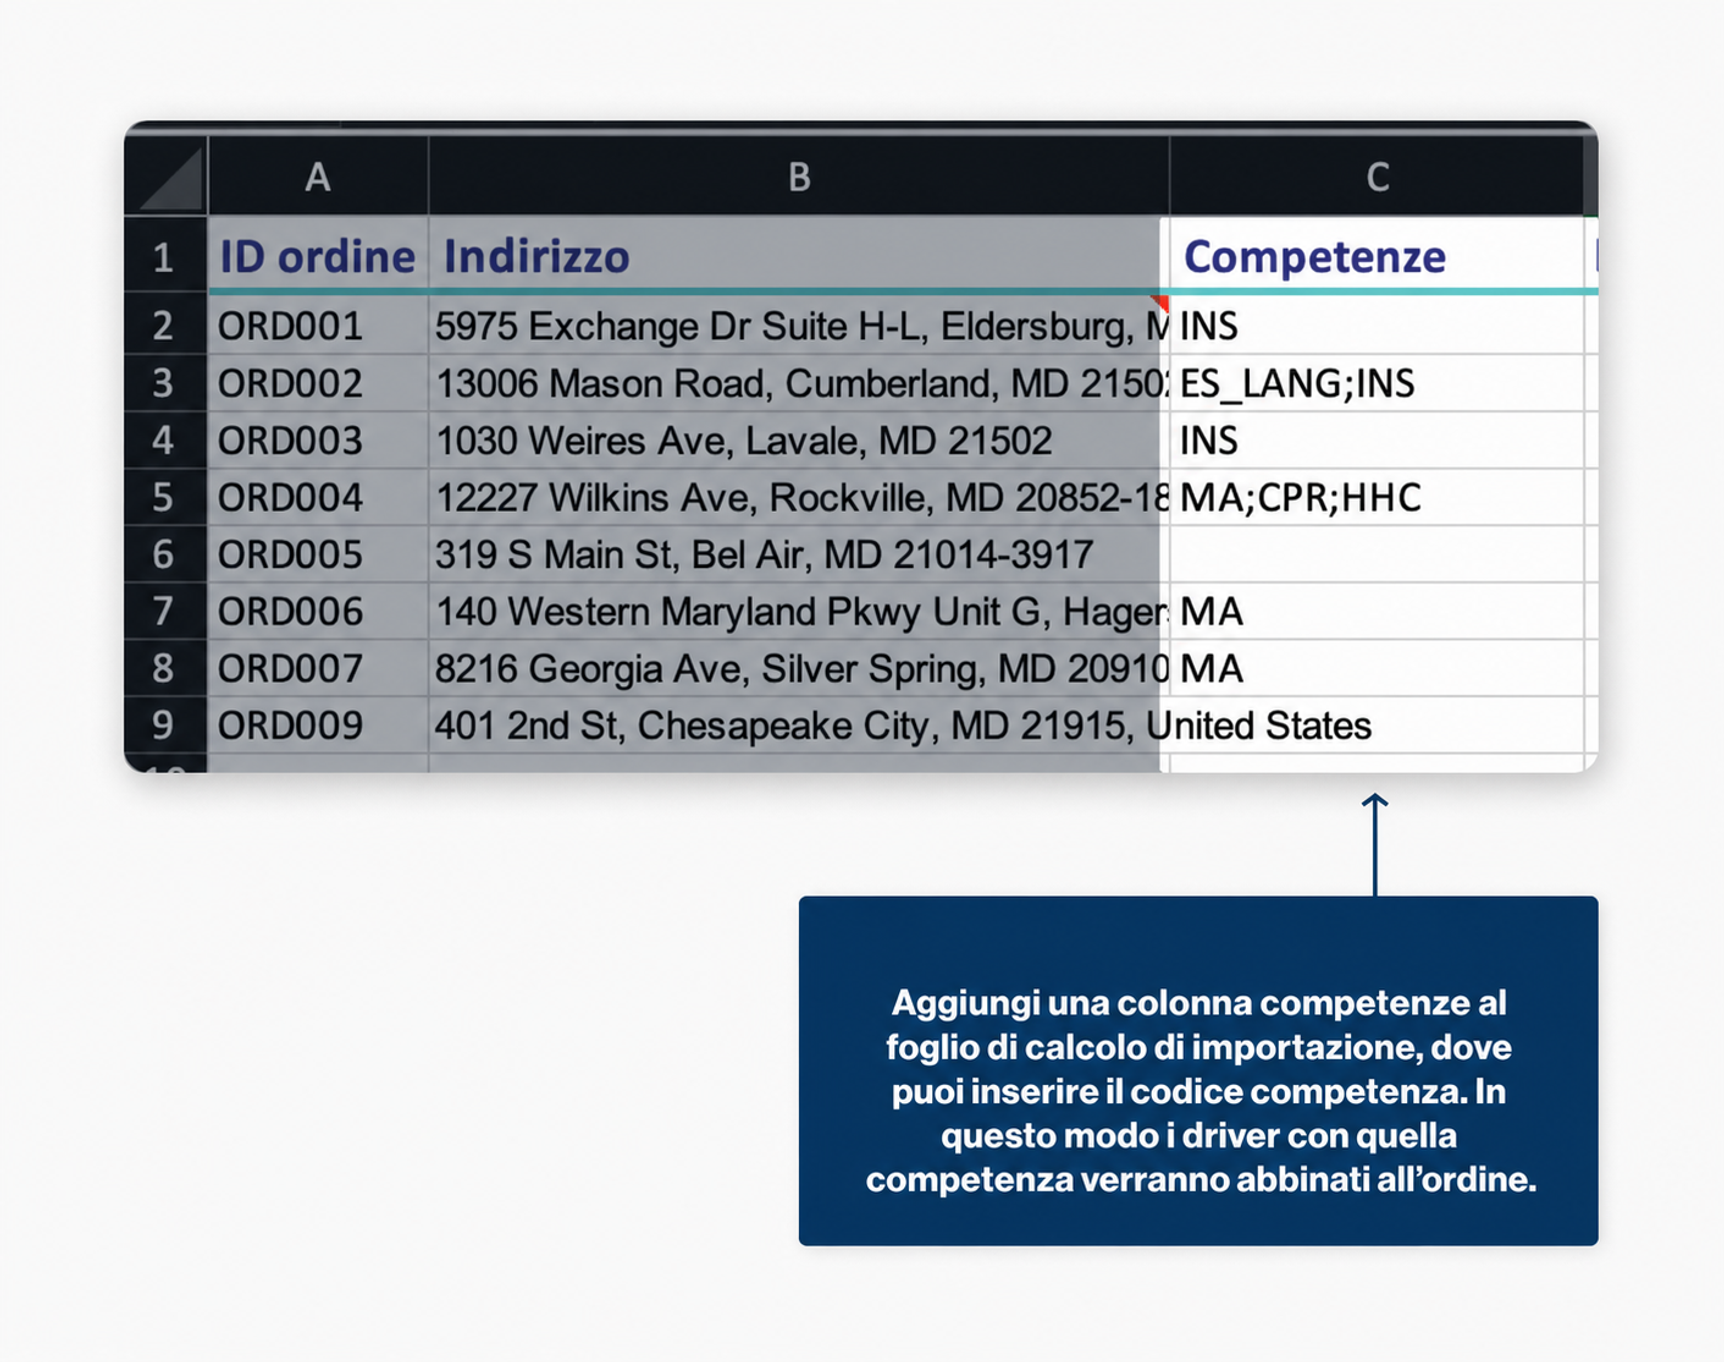Select the 12227 Wilkins Ave address cell
The image size is (1724, 1362).
pos(798,497)
